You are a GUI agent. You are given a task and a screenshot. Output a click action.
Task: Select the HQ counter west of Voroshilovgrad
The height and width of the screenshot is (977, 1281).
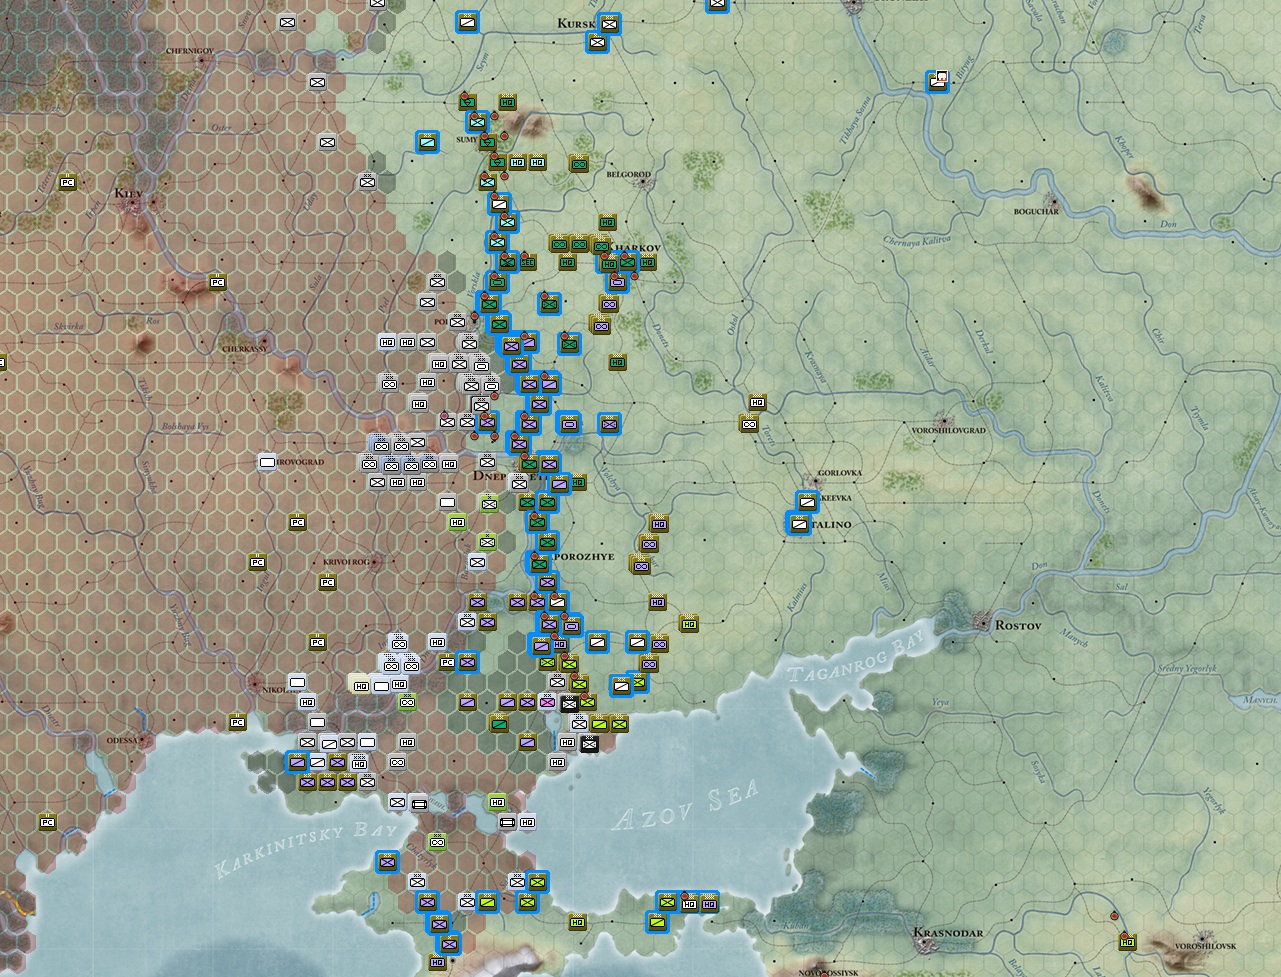tap(757, 402)
